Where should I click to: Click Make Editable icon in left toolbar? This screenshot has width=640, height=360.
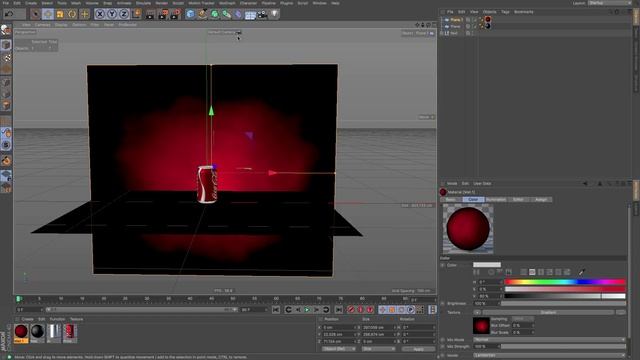6,30
